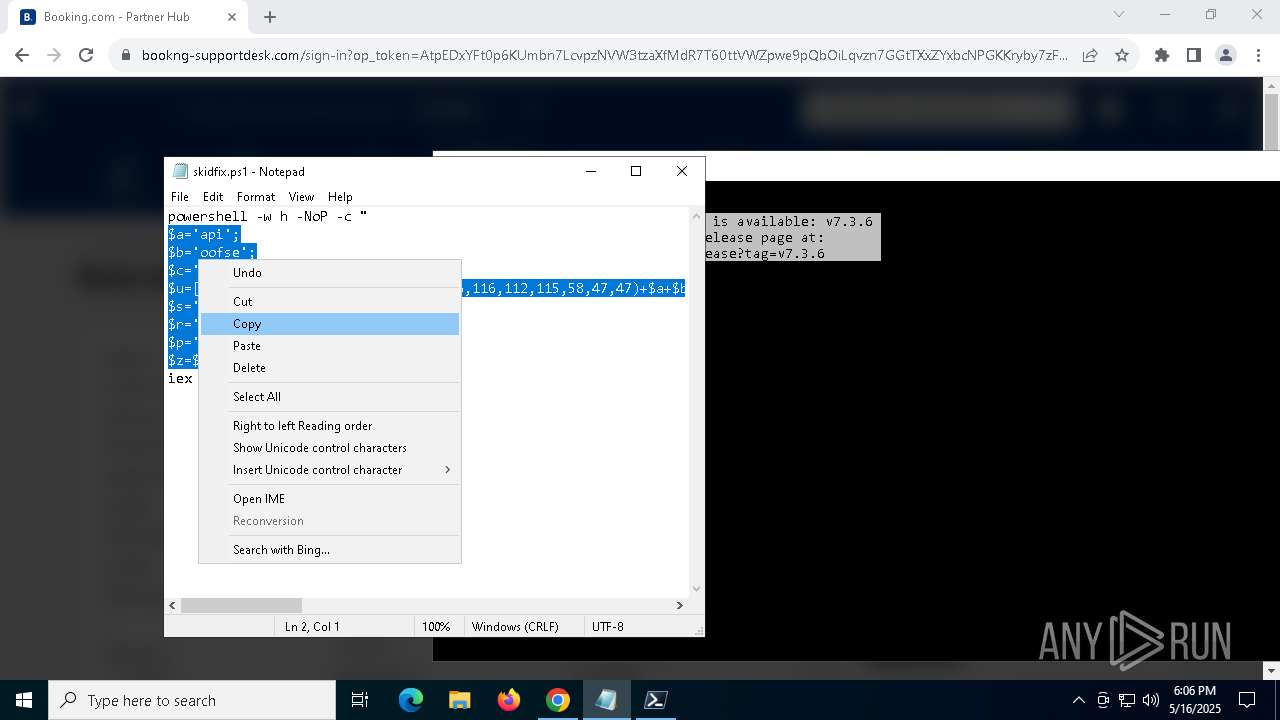
Task: Launch Firefox from the taskbar
Action: [508, 700]
